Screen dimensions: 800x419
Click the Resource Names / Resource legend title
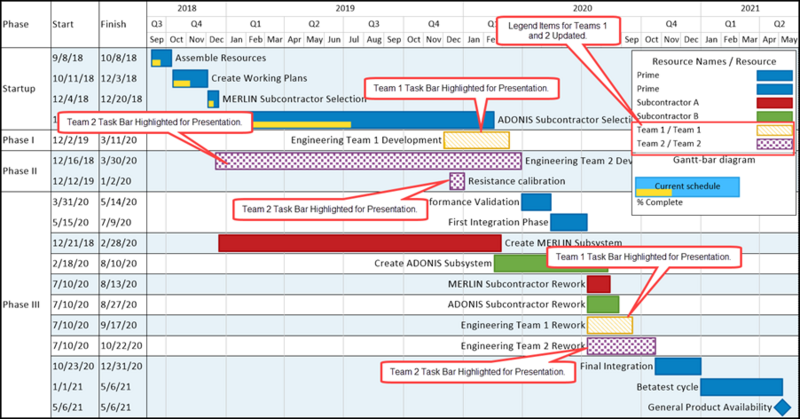(x=714, y=62)
